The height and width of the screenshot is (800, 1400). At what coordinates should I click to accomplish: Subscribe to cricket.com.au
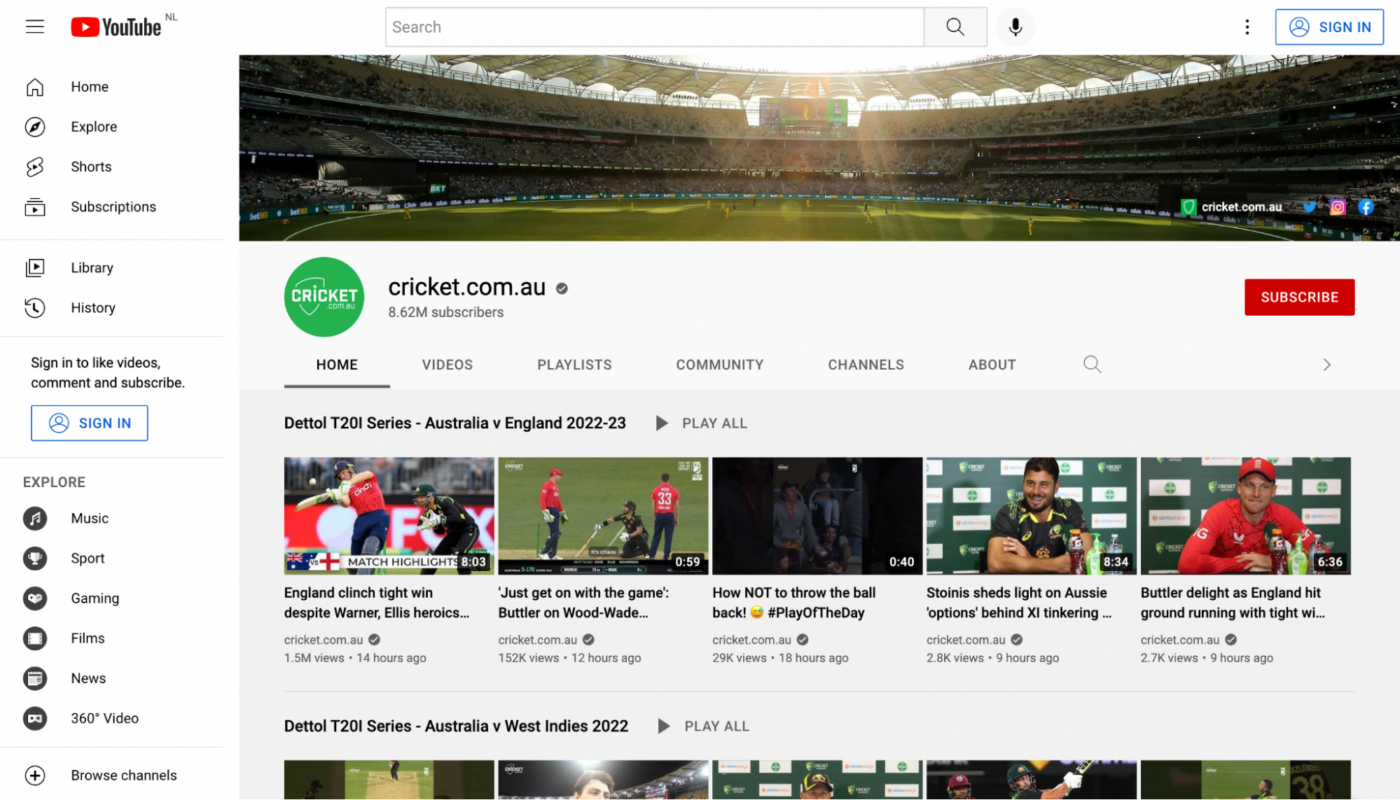[1299, 297]
